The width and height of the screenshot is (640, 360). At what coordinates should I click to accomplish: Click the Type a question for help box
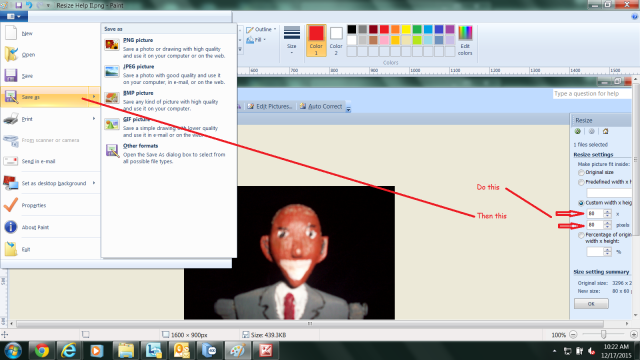pos(592,94)
